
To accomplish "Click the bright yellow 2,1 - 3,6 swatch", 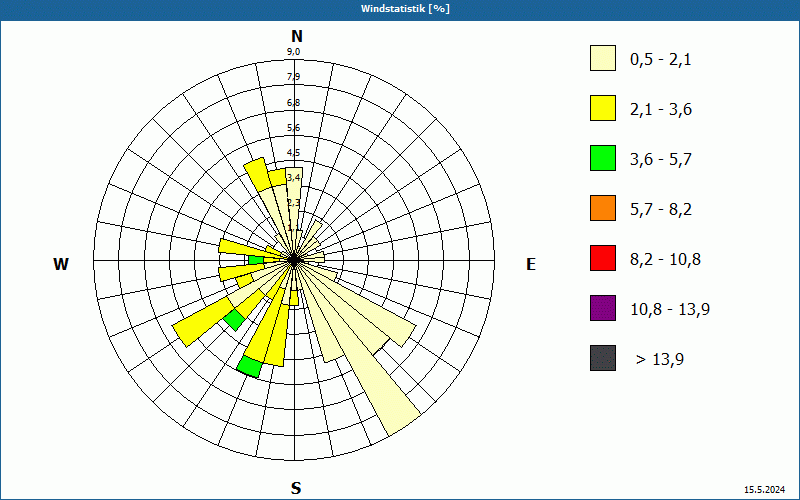I will [603, 108].
